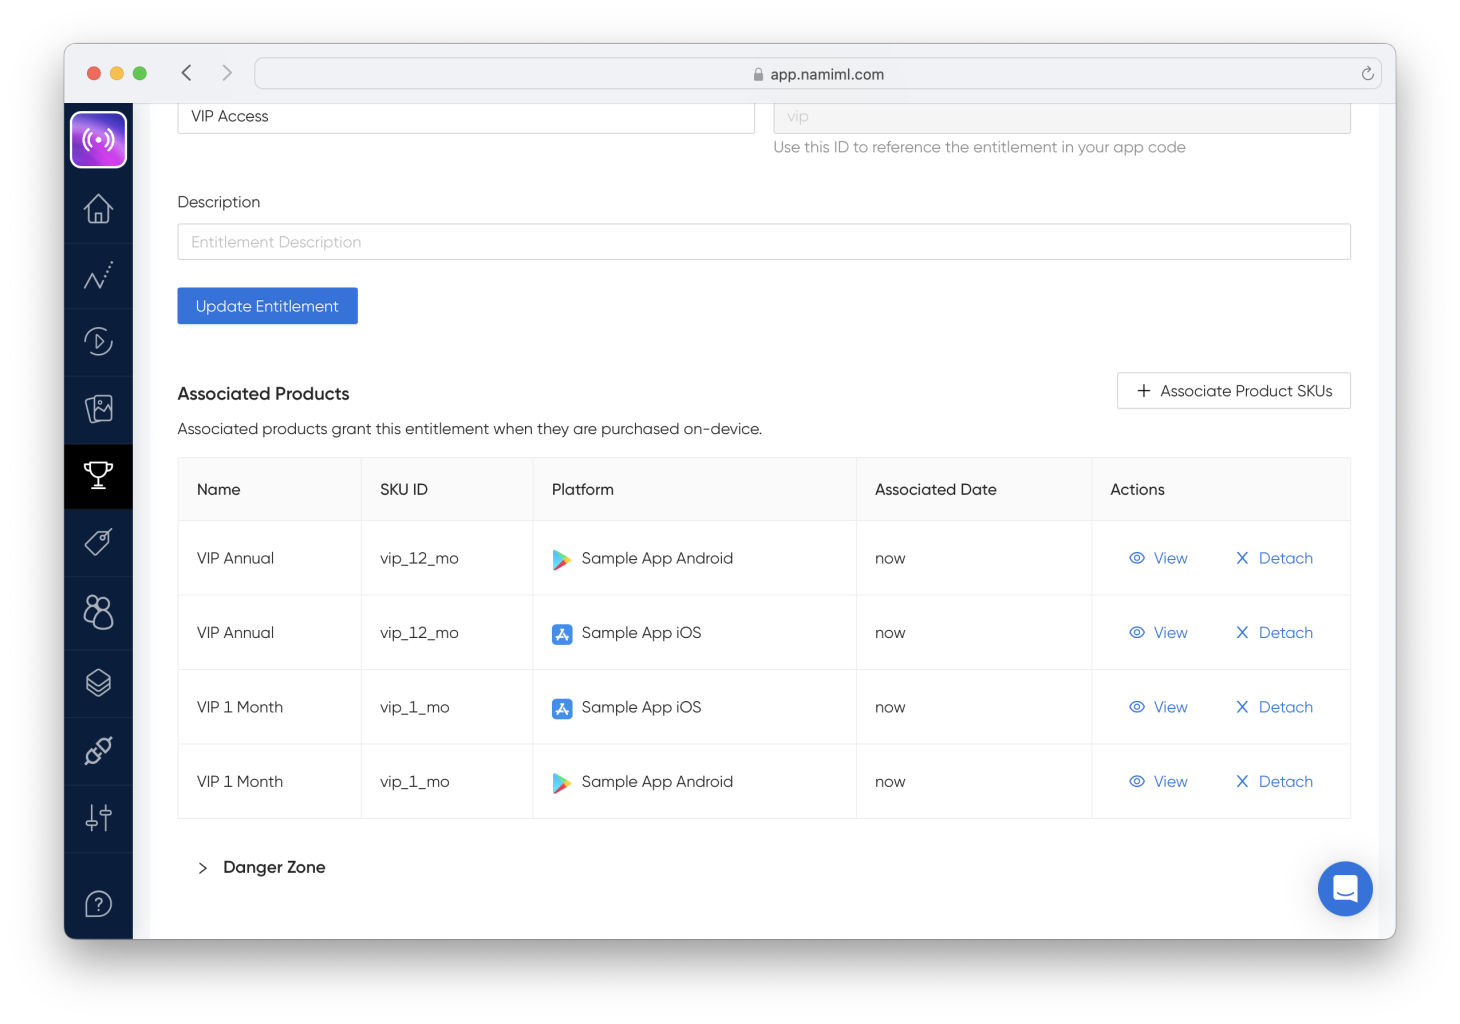Click vip_1_mo SKU in the iOS row
Viewport: 1460px width, 1024px height.
[414, 707]
